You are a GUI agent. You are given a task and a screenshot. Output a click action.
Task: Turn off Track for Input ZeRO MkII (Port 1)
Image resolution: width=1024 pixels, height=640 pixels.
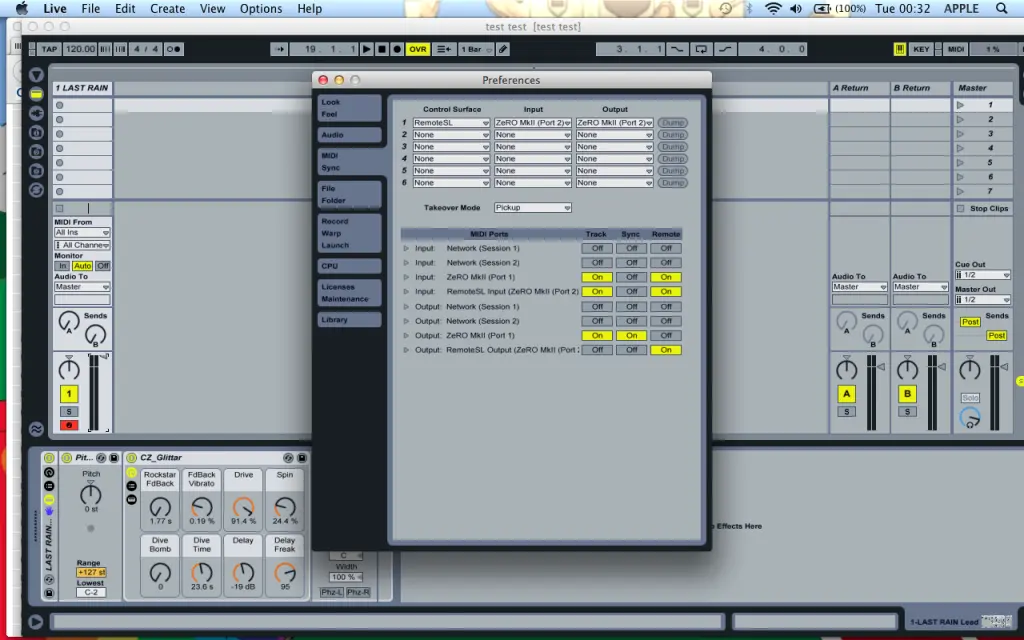point(597,277)
